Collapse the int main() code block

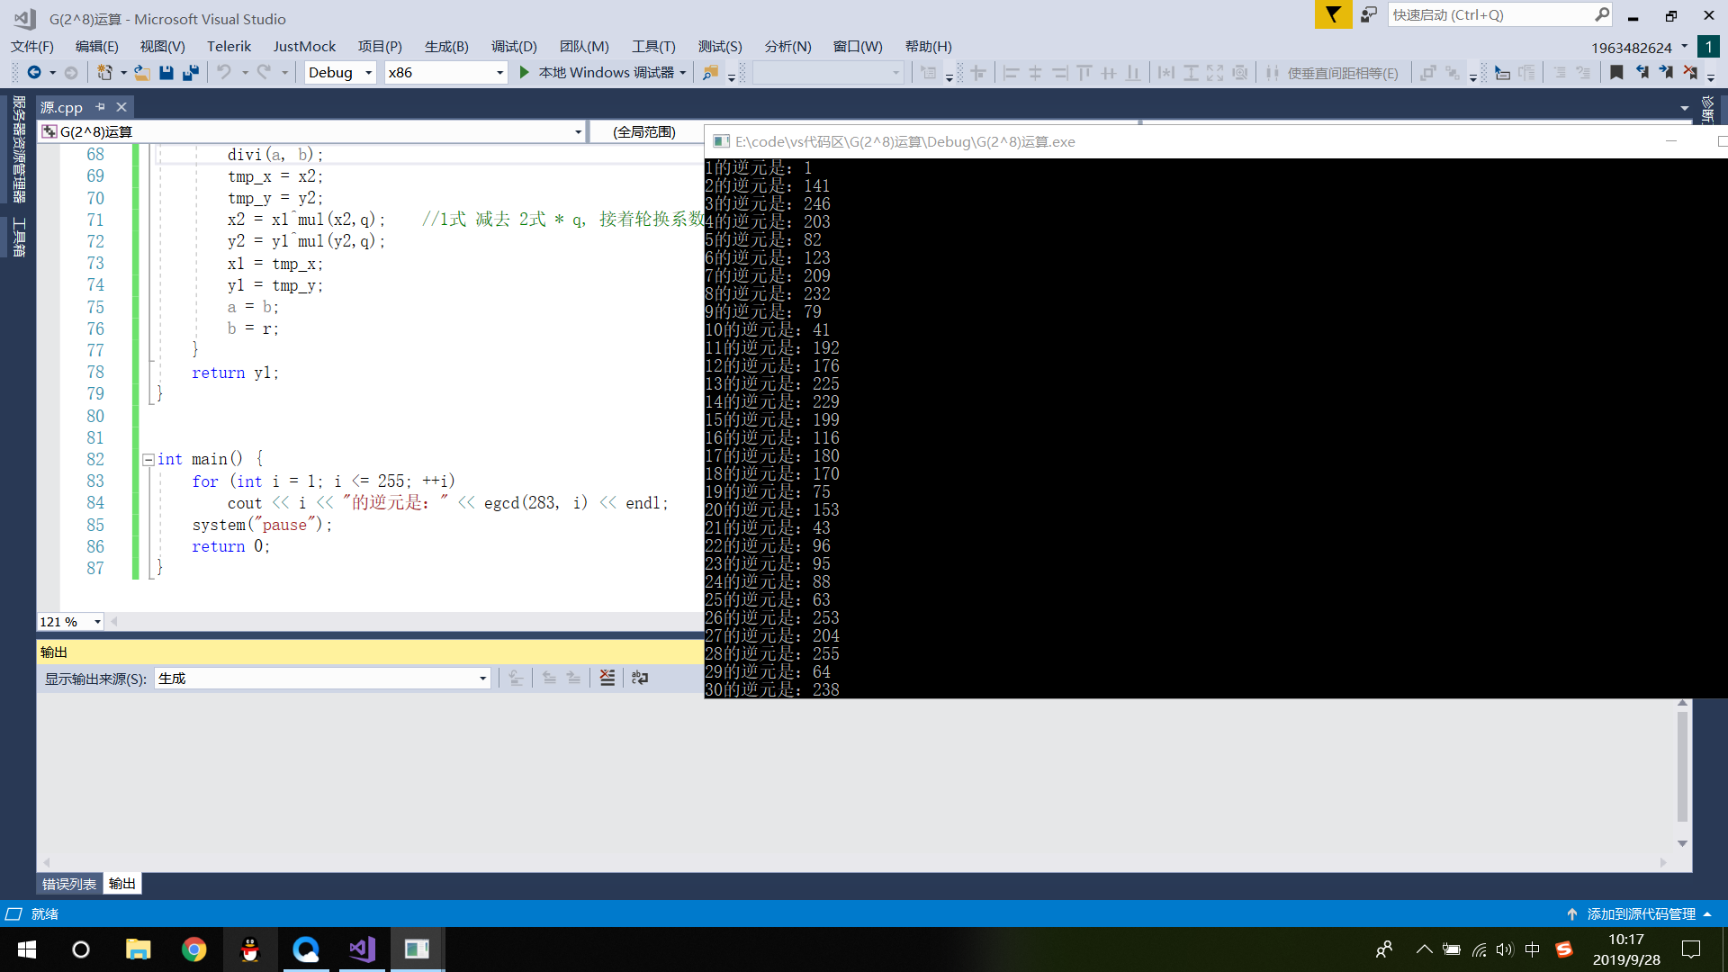pyautogui.click(x=148, y=460)
